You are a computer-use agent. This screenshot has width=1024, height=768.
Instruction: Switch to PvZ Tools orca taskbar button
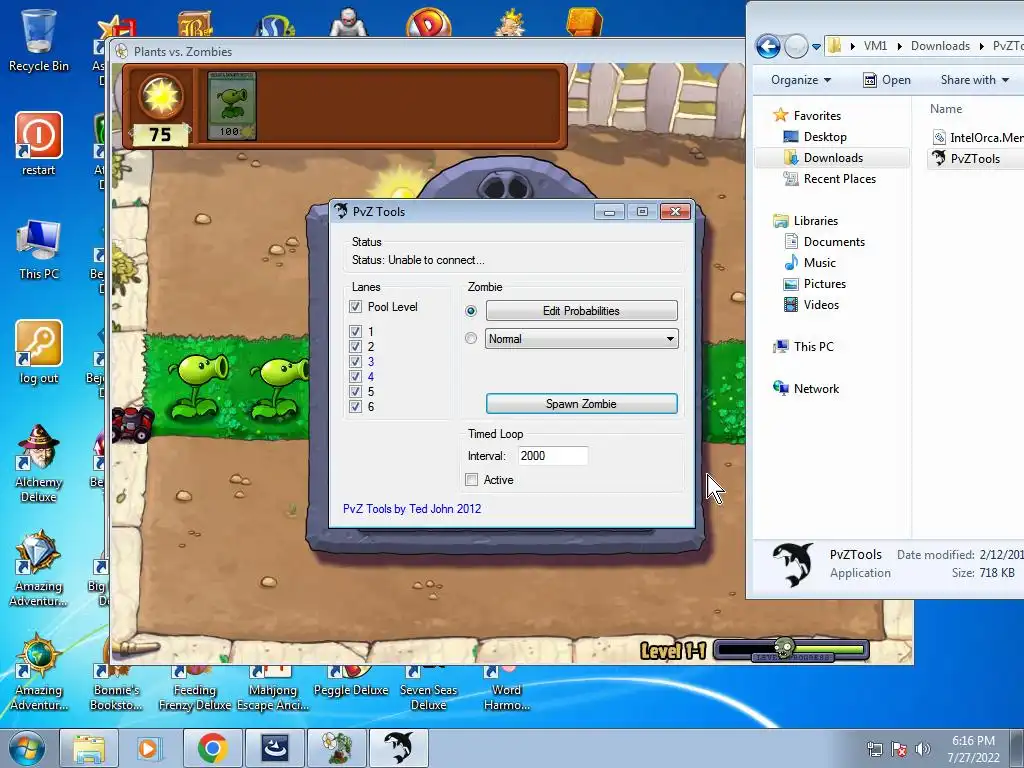click(x=399, y=748)
